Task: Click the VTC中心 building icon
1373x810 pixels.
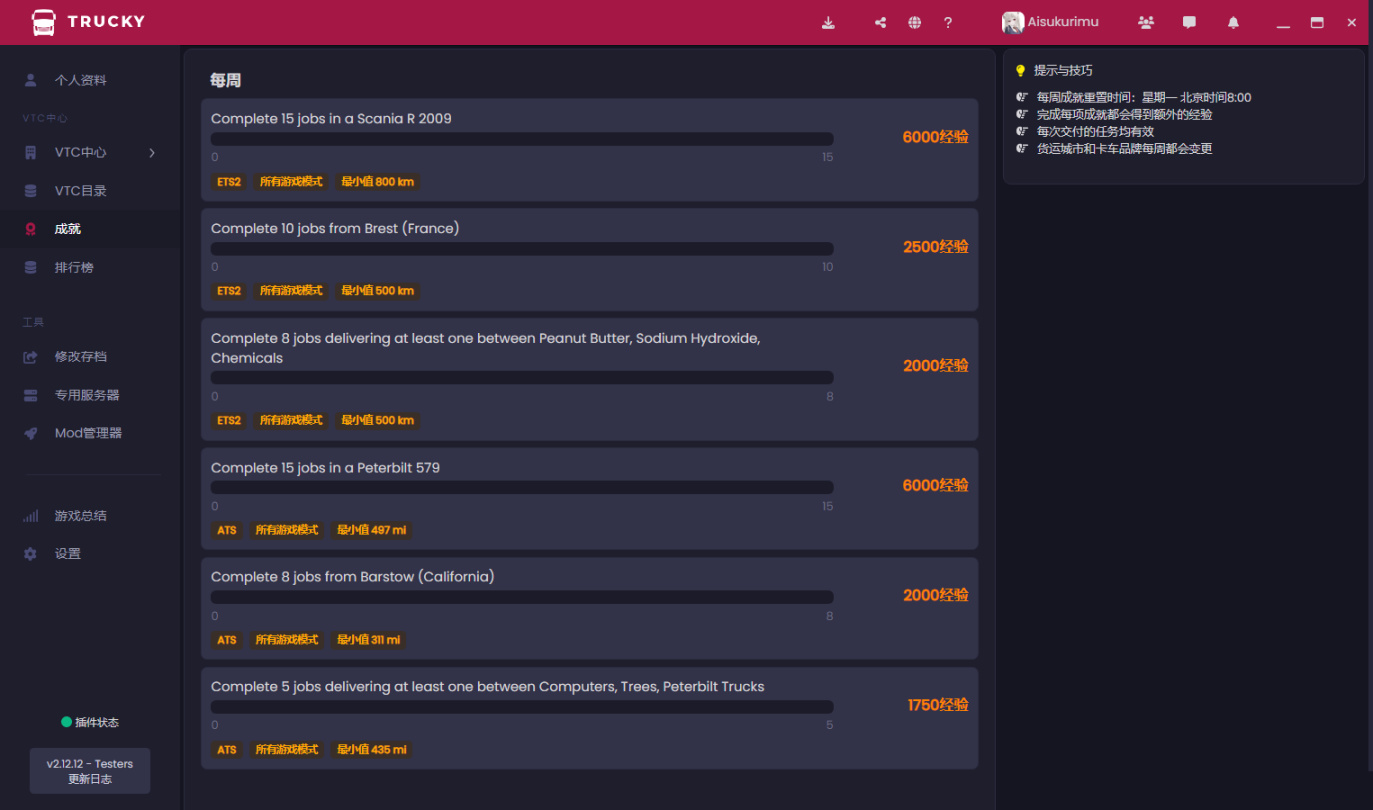Action: point(31,152)
